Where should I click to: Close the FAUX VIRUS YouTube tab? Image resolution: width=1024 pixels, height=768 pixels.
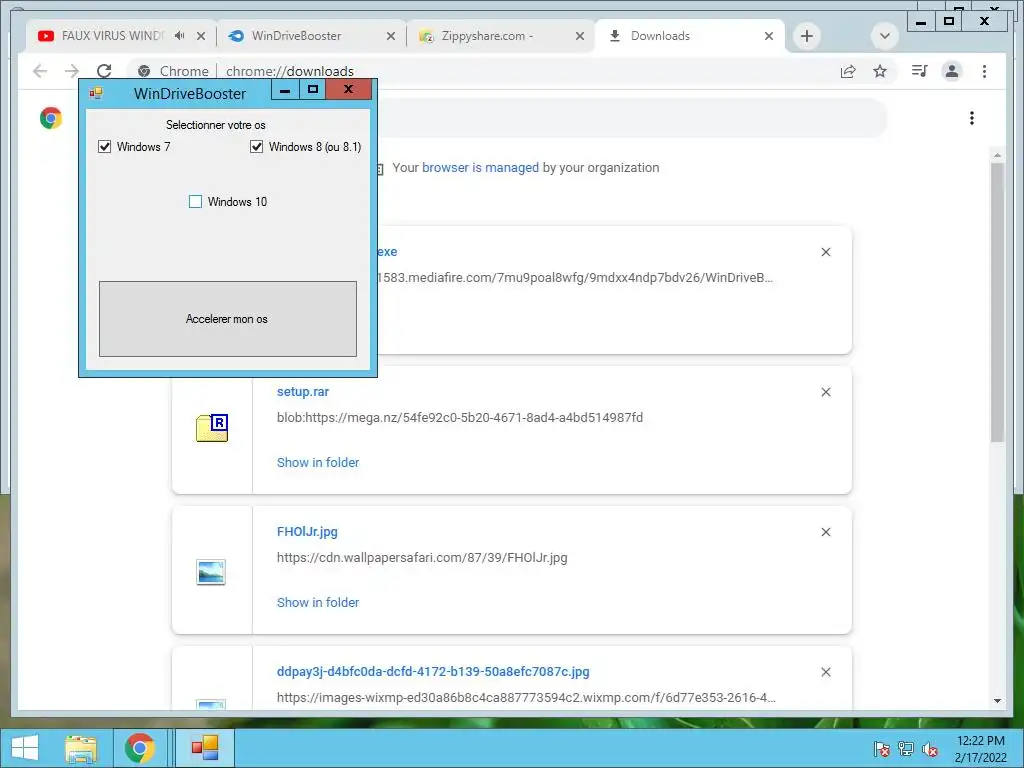pos(201,36)
